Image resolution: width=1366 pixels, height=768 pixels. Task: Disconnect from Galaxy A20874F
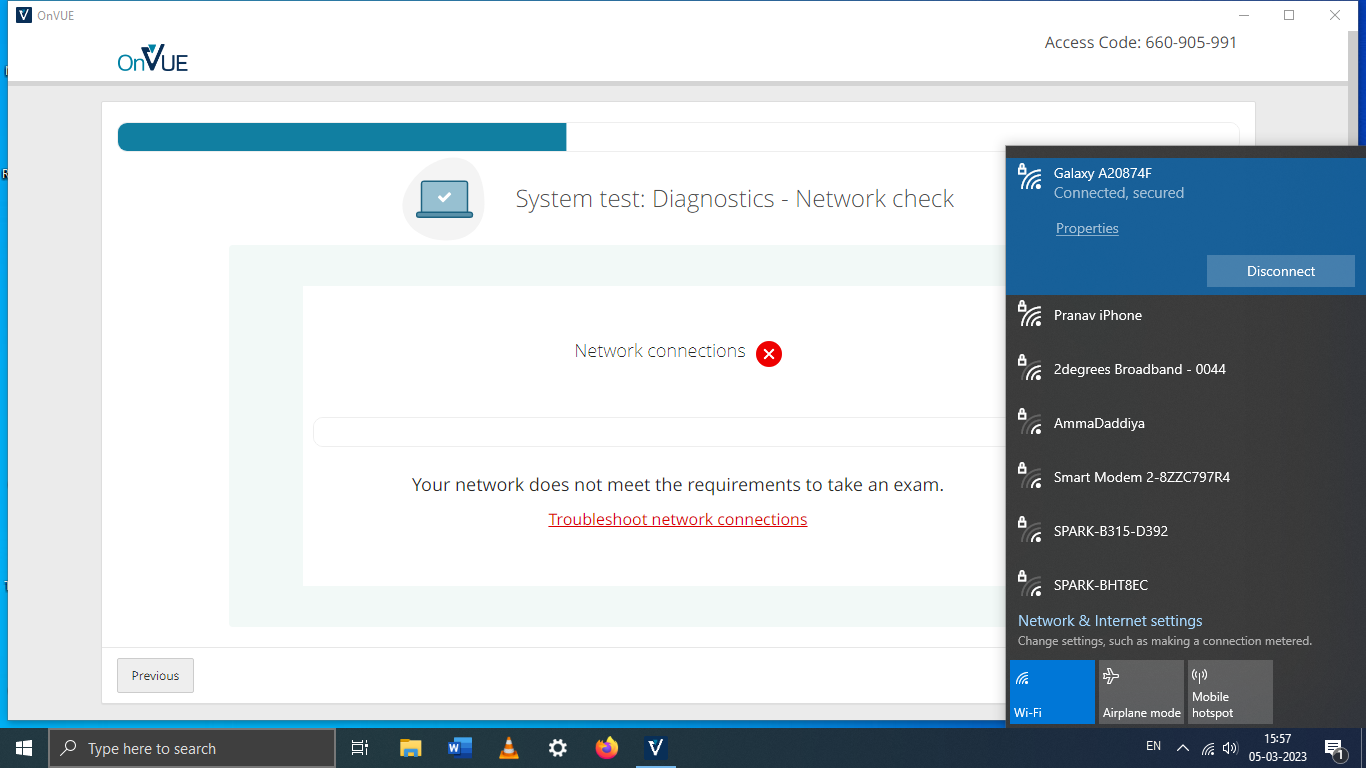coord(1280,271)
